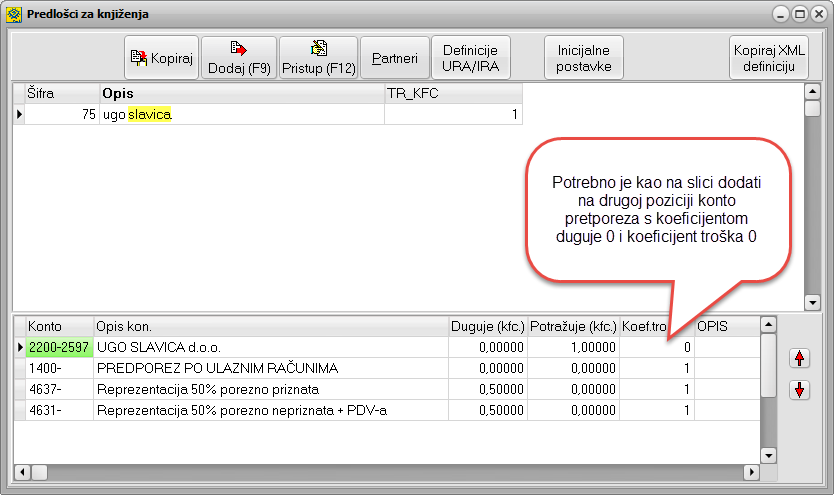
Task: Select PREDPOREZ PO ULAZNIM RAČUNIMA cell
Action: (271, 368)
